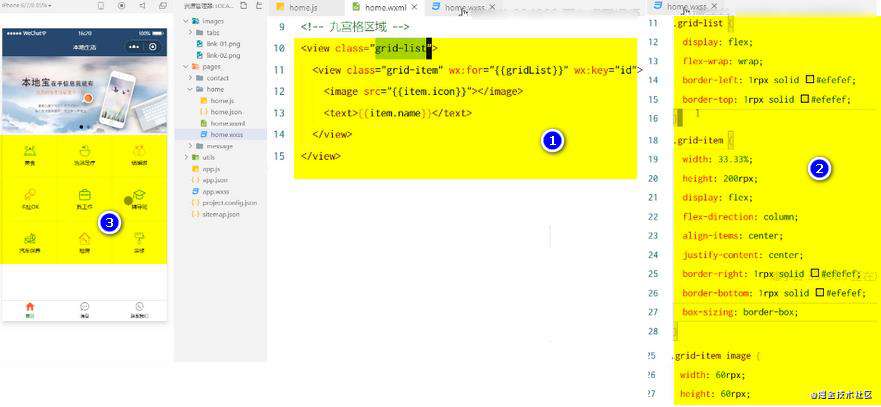Open link-01.png in the file tree
881x407 pixels.
click(x=218, y=44)
